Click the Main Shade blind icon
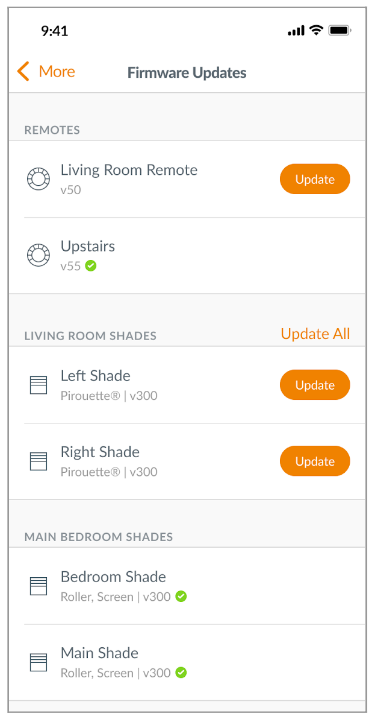 (38, 662)
